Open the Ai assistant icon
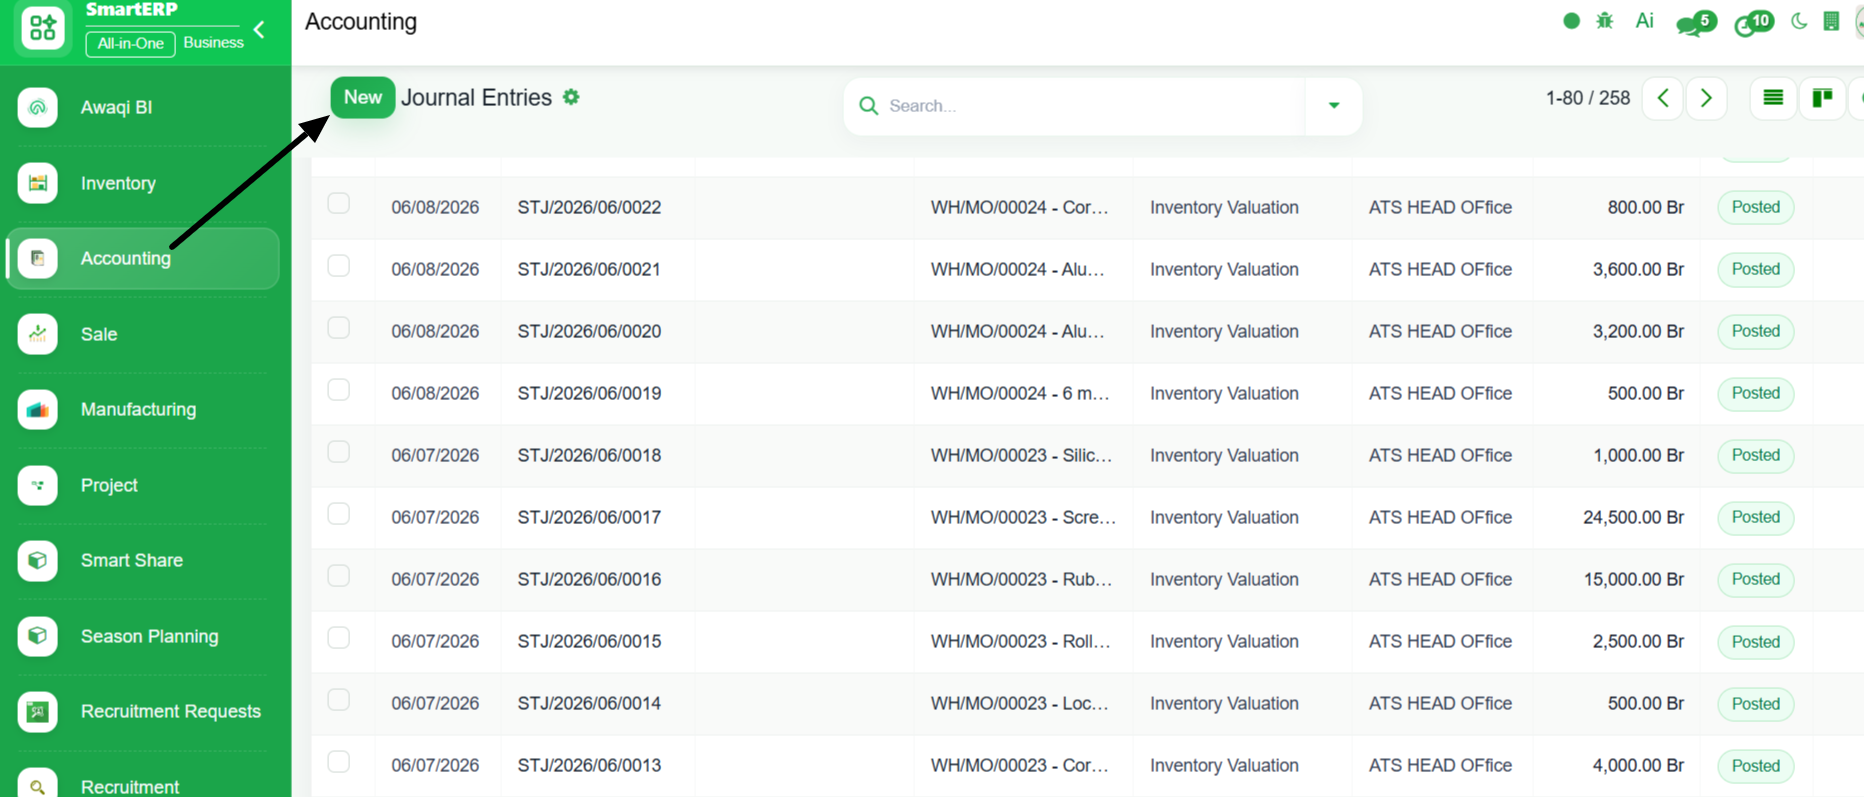The image size is (1864, 797). pyautogui.click(x=1644, y=21)
